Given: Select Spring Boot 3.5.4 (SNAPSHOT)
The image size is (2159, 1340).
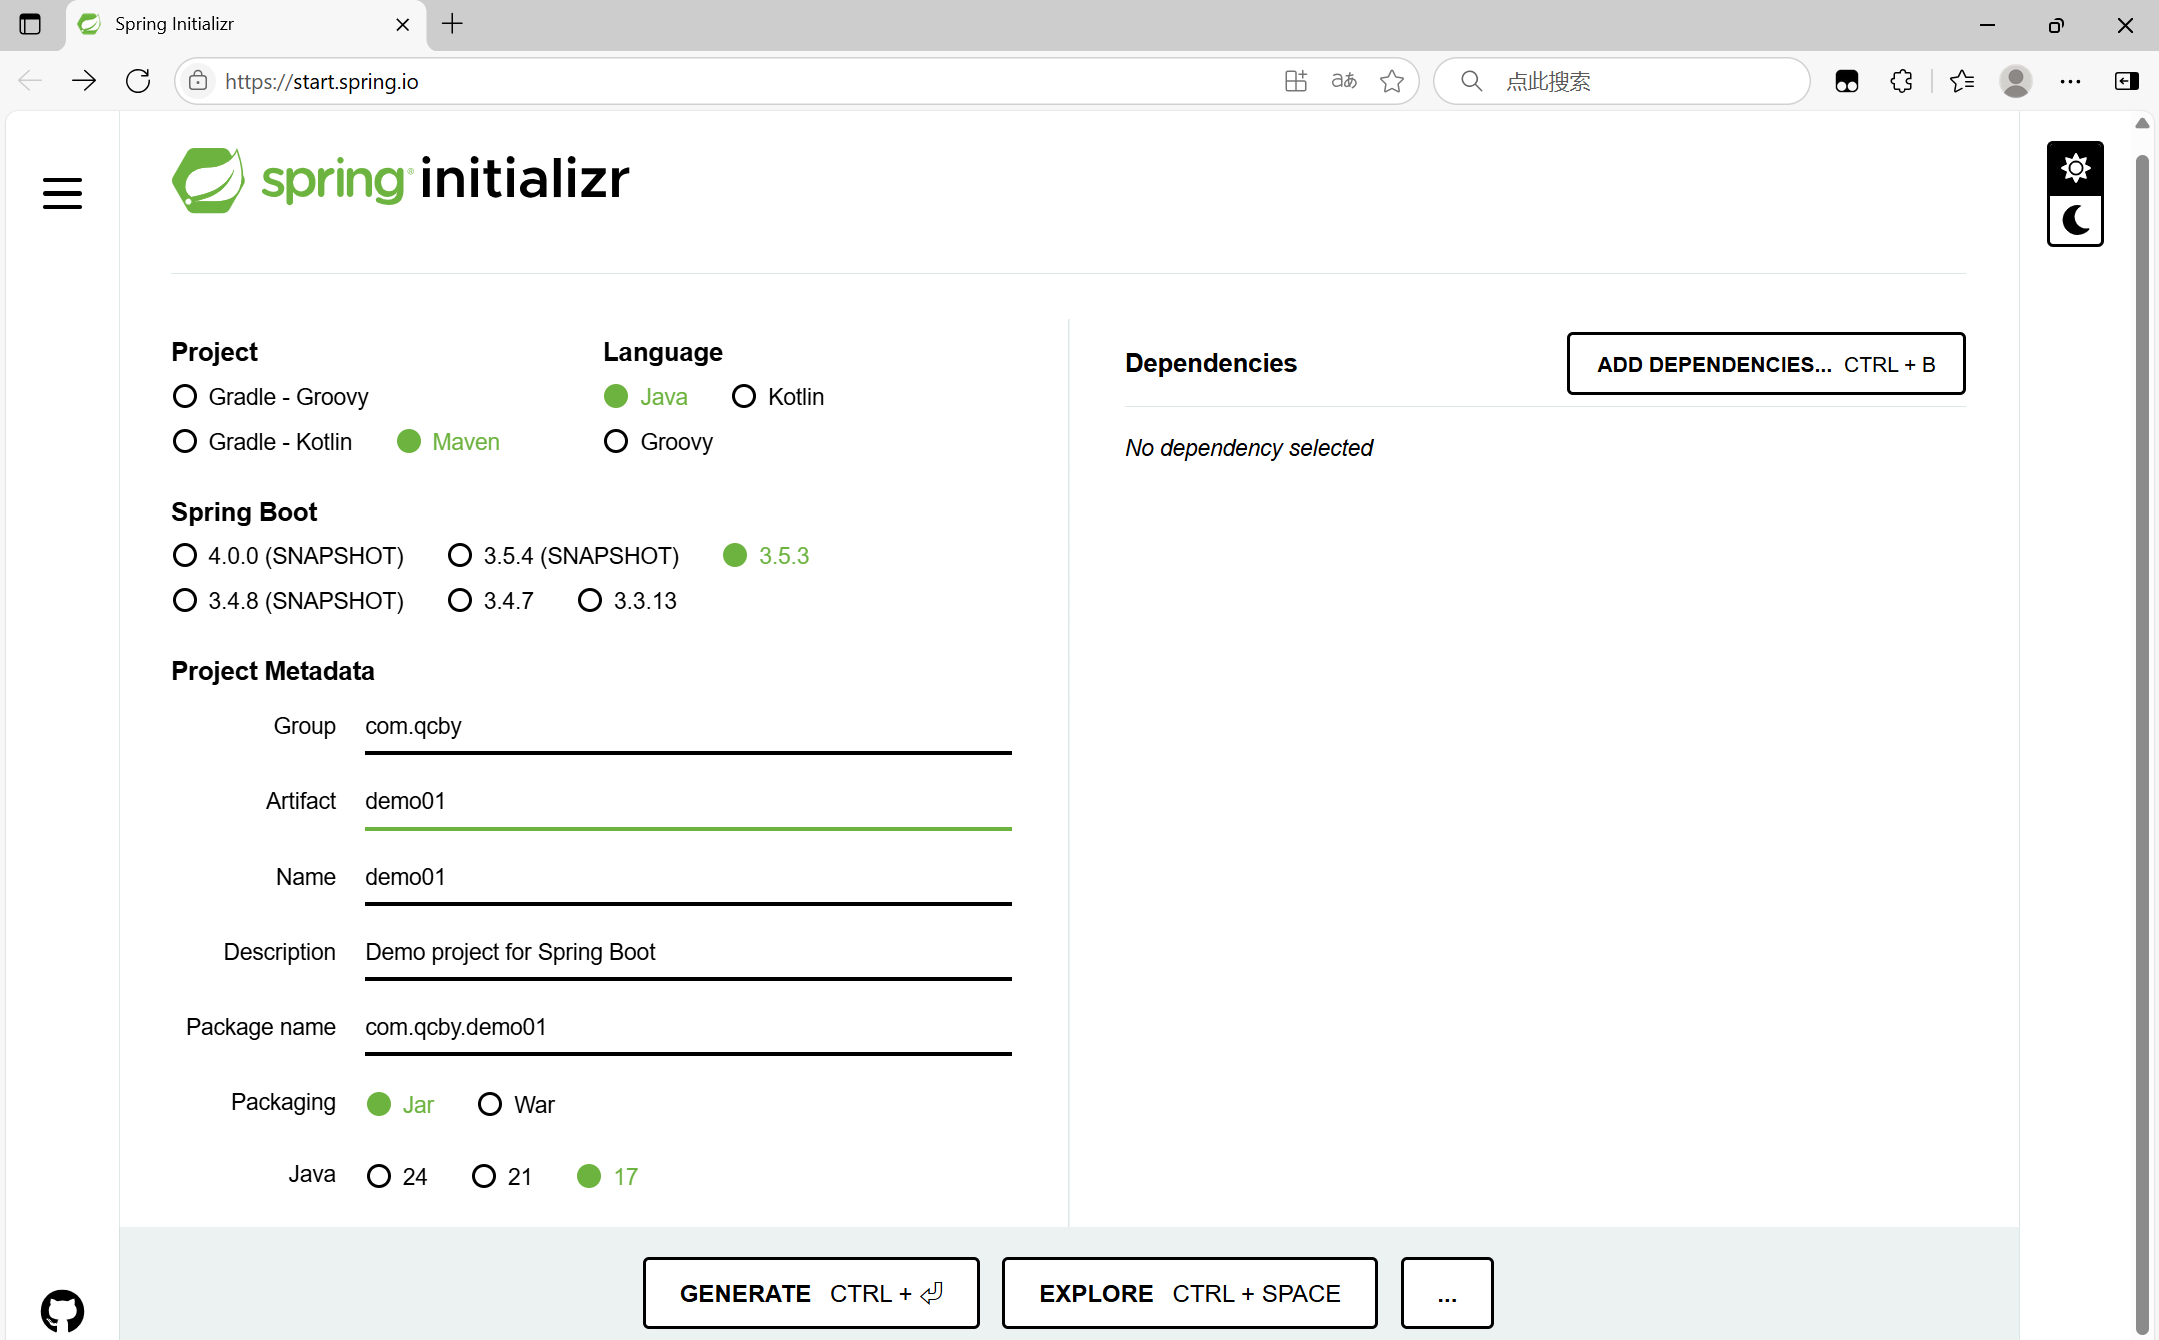Looking at the screenshot, I should [564, 556].
